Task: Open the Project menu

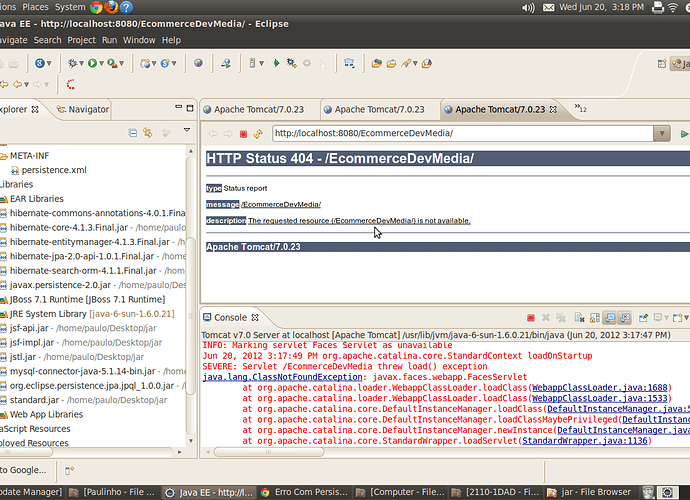Action: (81, 40)
